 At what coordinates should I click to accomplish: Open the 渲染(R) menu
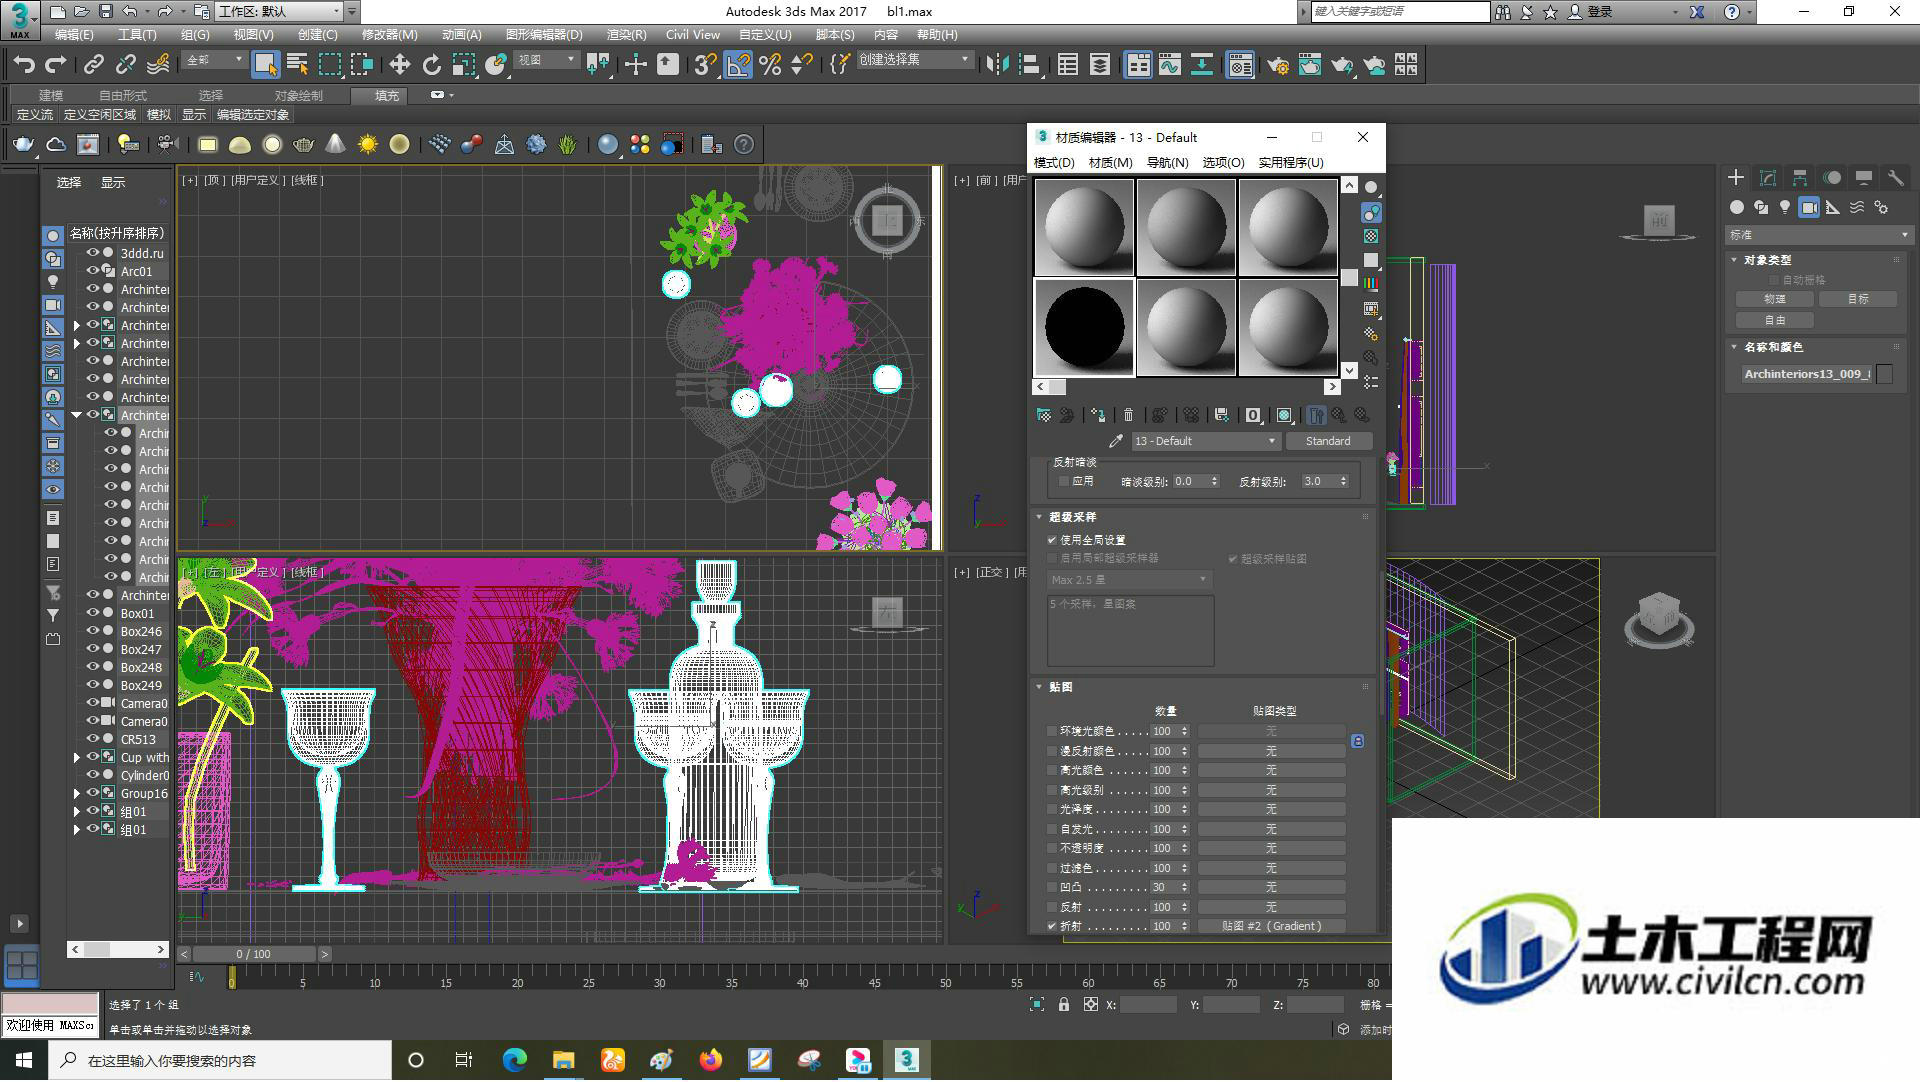[626, 34]
